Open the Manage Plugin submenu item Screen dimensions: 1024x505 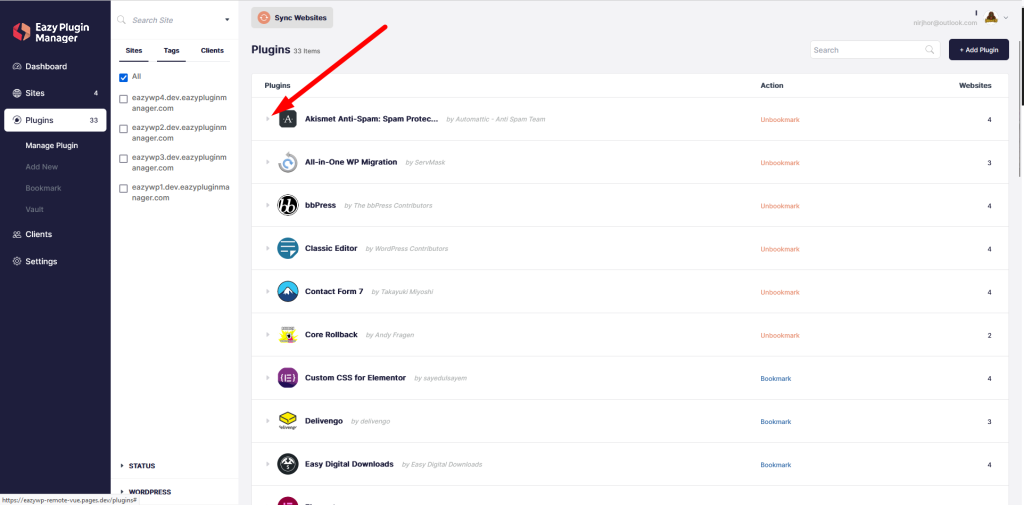pos(52,146)
